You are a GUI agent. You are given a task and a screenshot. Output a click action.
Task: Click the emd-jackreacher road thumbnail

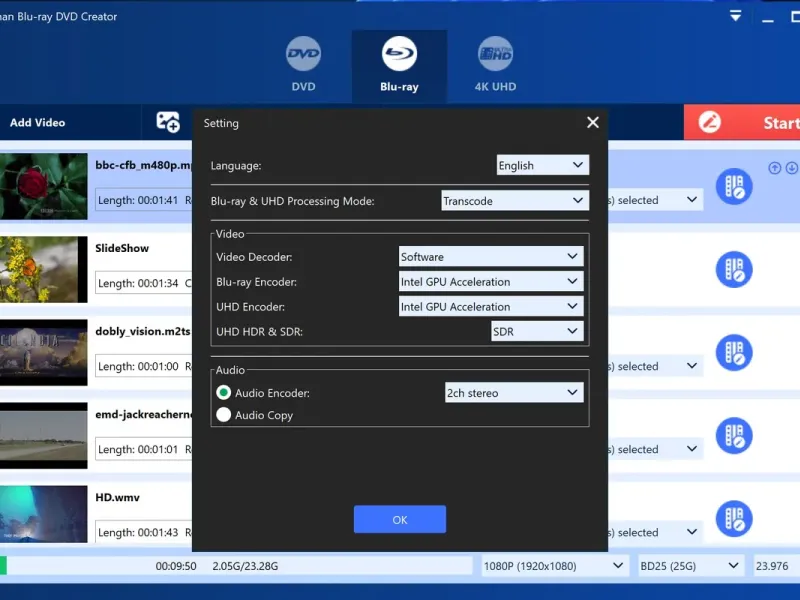click(x=43, y=436)
